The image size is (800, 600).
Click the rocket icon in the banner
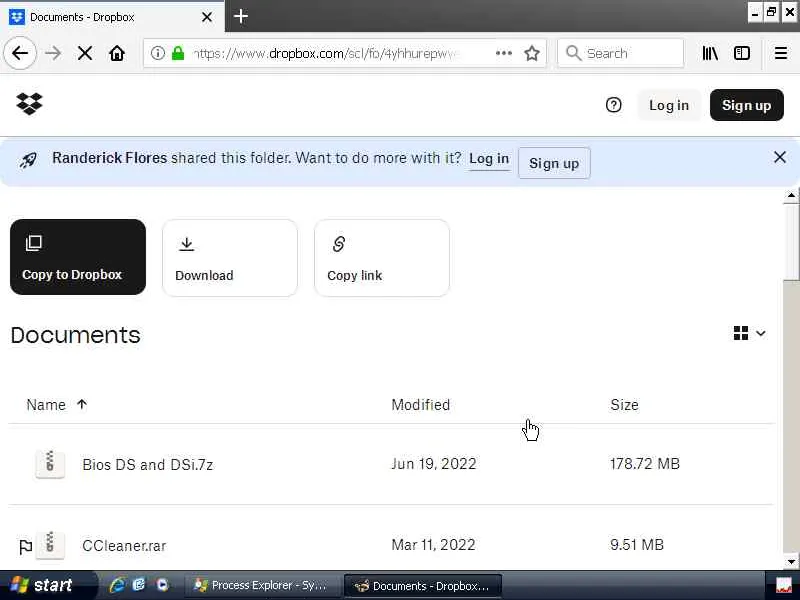coord(28,160)
